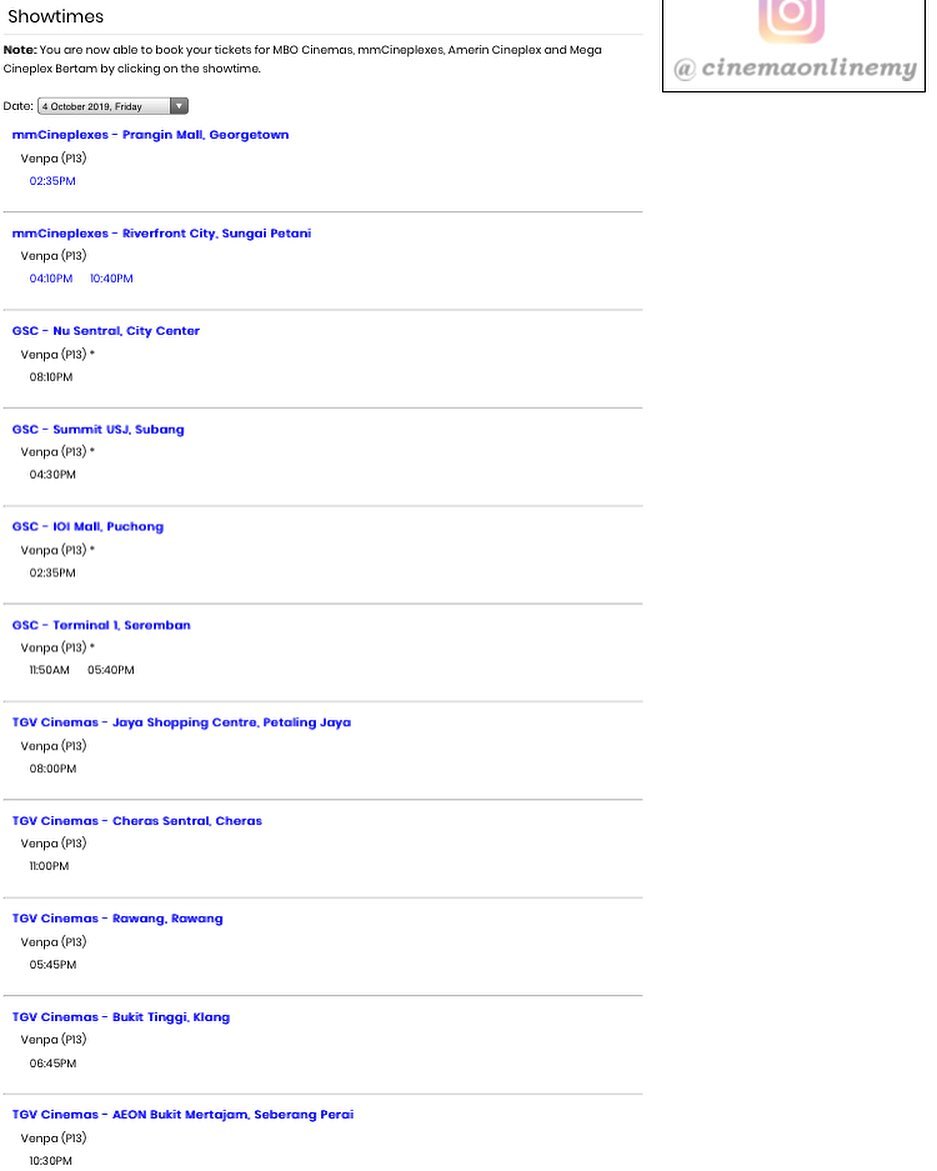Viewport: 937px width, 1171px height.
Task: Open TGV Cinemas - Bukit Tinggi, Klang
Action: pyautogui.click(x=121, y=1017)
